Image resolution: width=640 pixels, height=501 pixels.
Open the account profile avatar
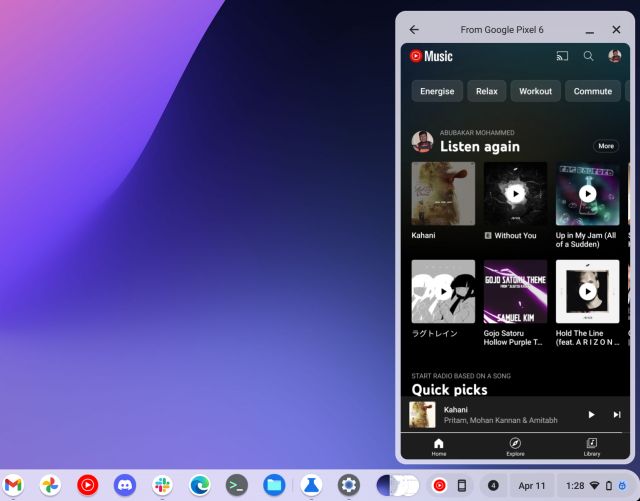615,56
